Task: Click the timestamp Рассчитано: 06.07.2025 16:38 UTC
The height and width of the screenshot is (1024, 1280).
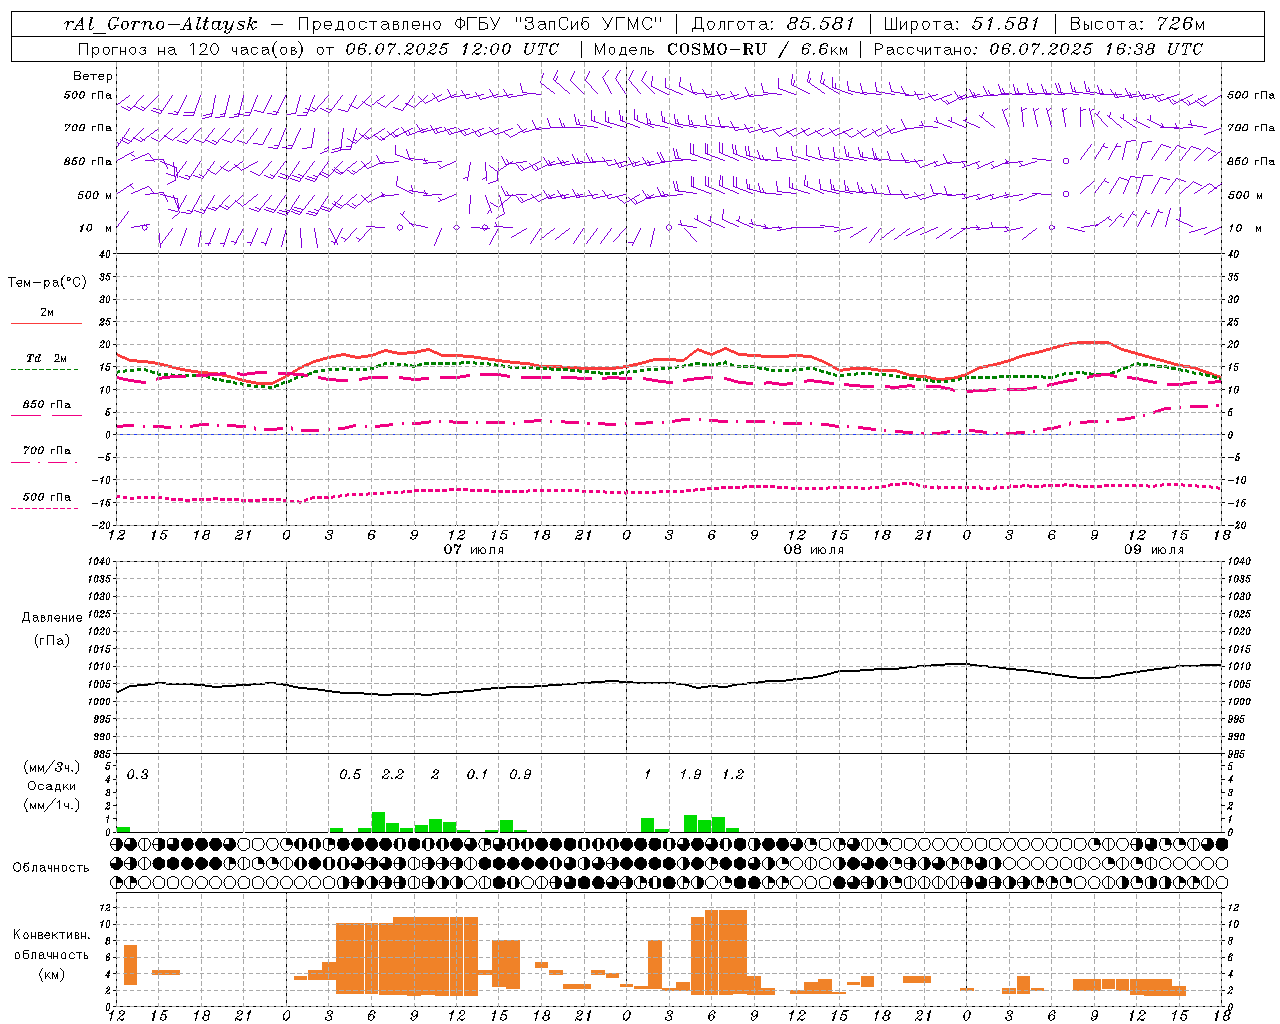Action: point(1038,49)
